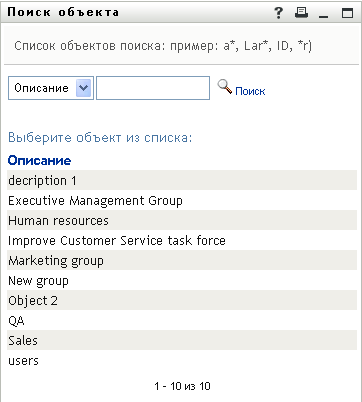Image resolution: width=362 pixels, height=402 pixels.
Task: Select the Human resources row
Action: [x=182, y=220]
